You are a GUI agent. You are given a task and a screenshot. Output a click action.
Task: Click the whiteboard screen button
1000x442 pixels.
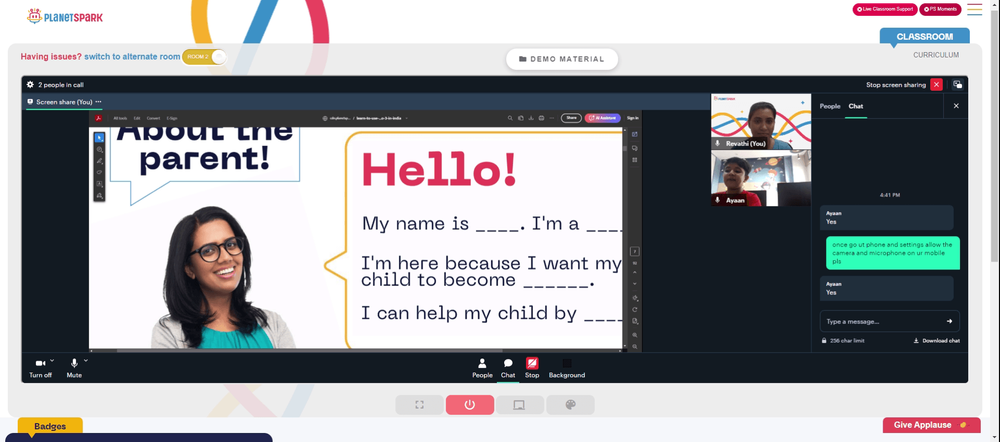point(520,405)
